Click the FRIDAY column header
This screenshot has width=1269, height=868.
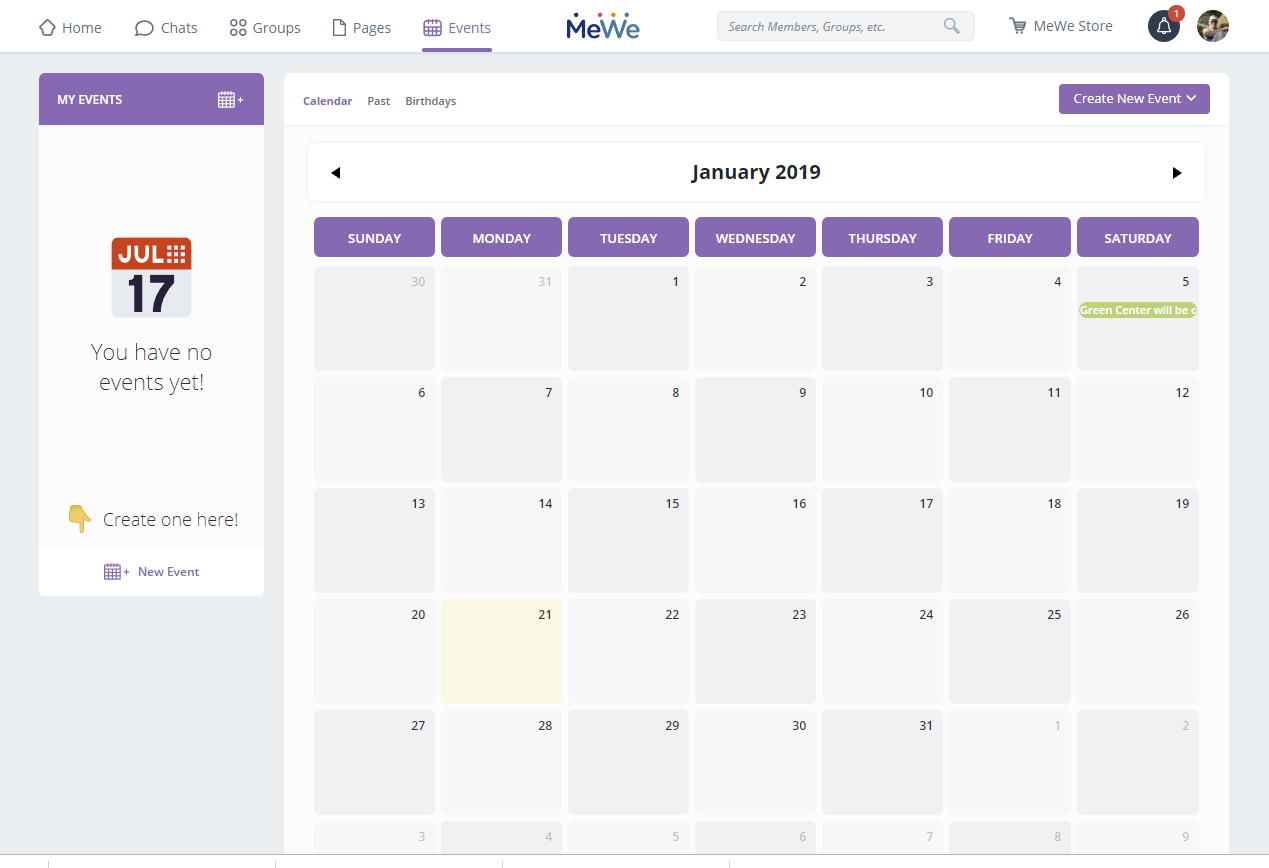(1010, 237)
